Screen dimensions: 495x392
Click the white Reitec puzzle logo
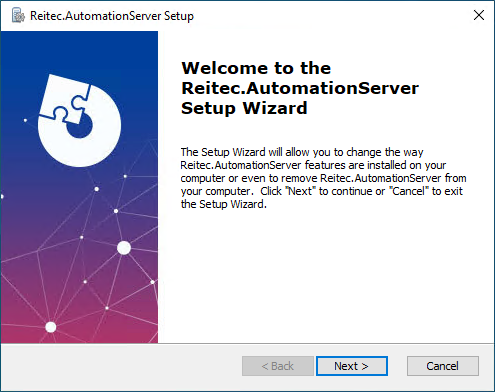(79, 121)
